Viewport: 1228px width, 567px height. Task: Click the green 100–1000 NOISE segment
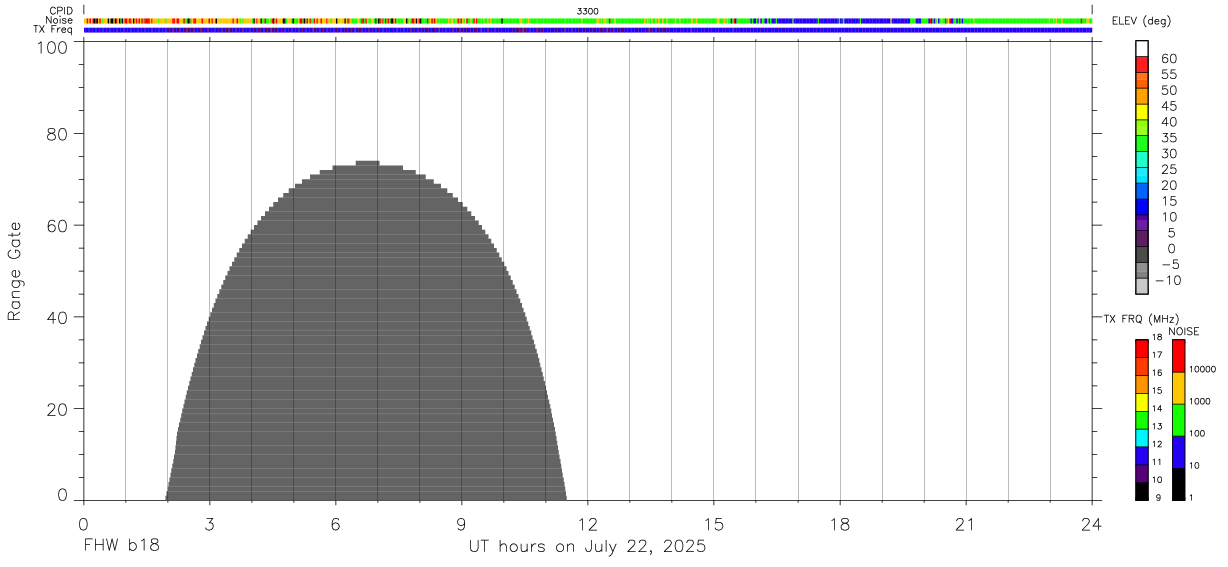pyautogui.click(x=1178, y=420)
